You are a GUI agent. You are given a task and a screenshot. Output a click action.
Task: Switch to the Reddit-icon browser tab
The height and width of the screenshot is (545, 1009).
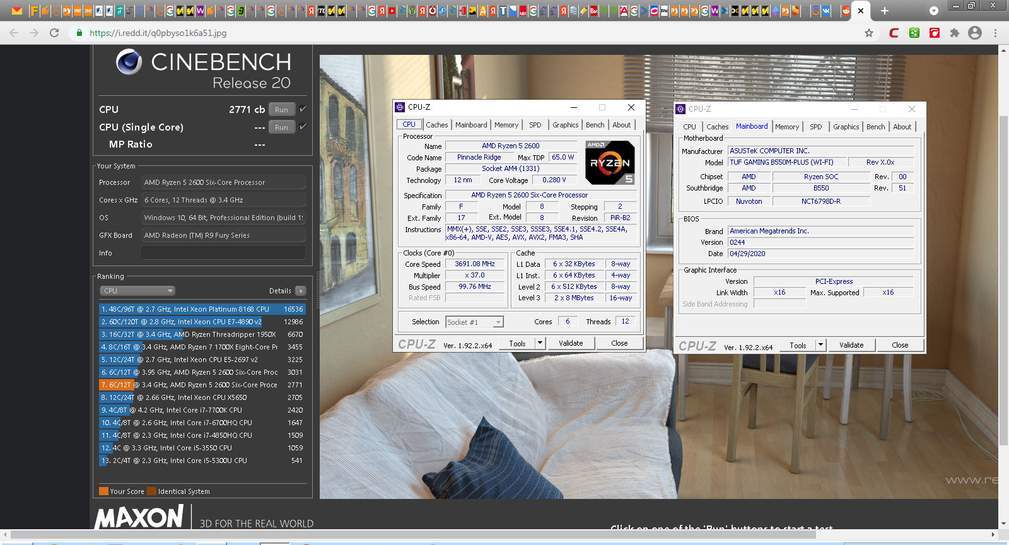(845, 11)
